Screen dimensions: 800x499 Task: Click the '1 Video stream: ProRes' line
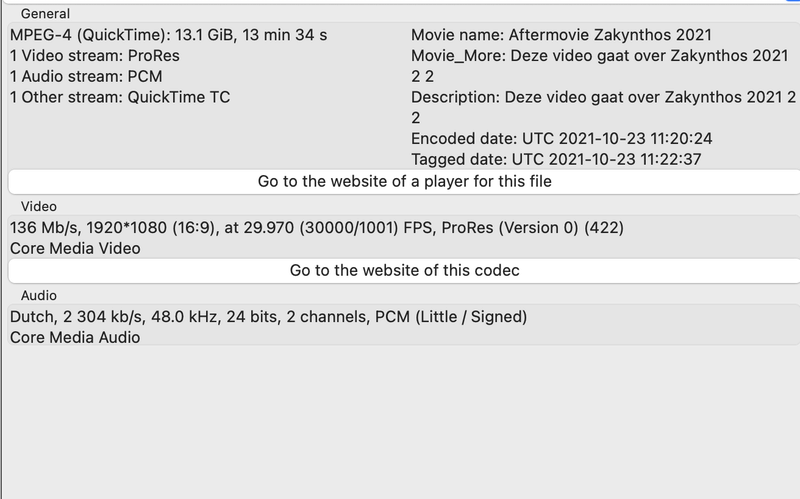coord(95,56)
